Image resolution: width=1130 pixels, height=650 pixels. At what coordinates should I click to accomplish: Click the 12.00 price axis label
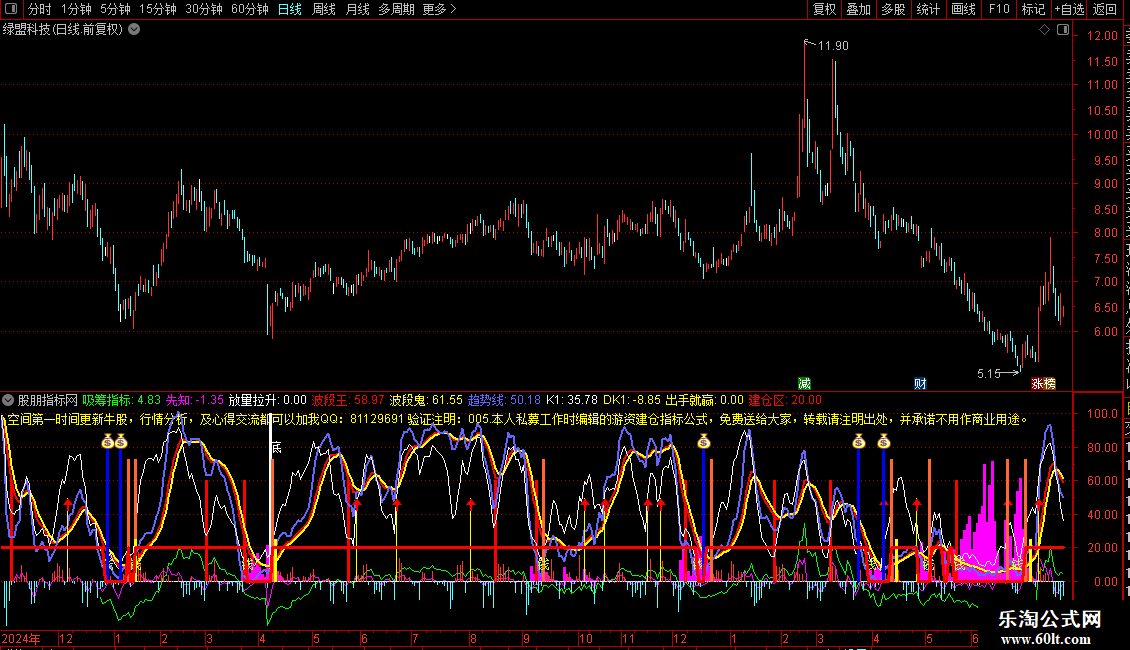click(1102, 35)
